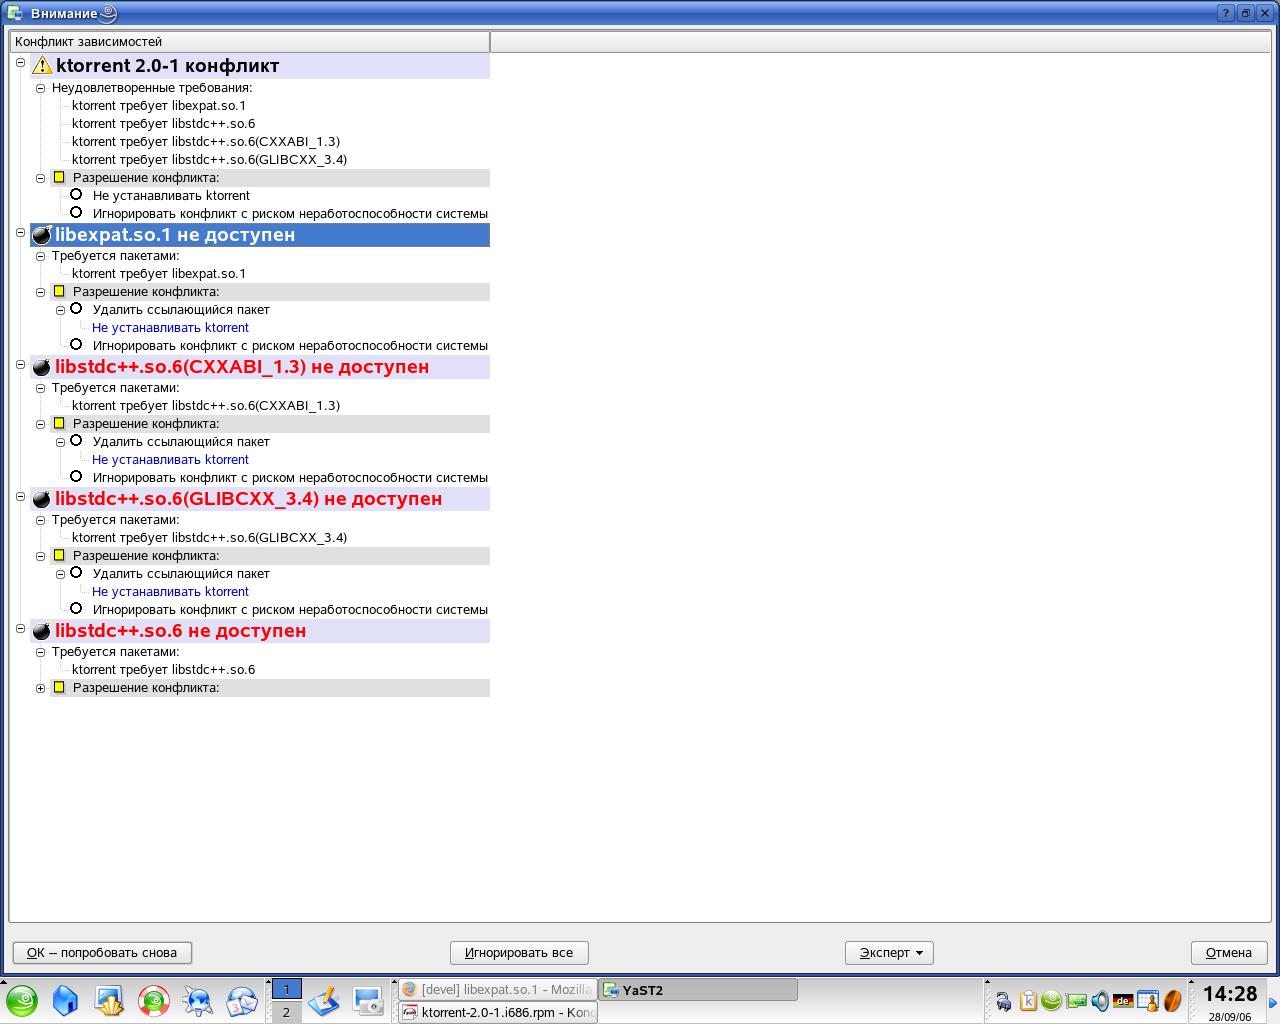The width and height of the screenshot is (1280, 1024).
Task: Click the Klipper clipboard tray icon
Action: 1028,1000
